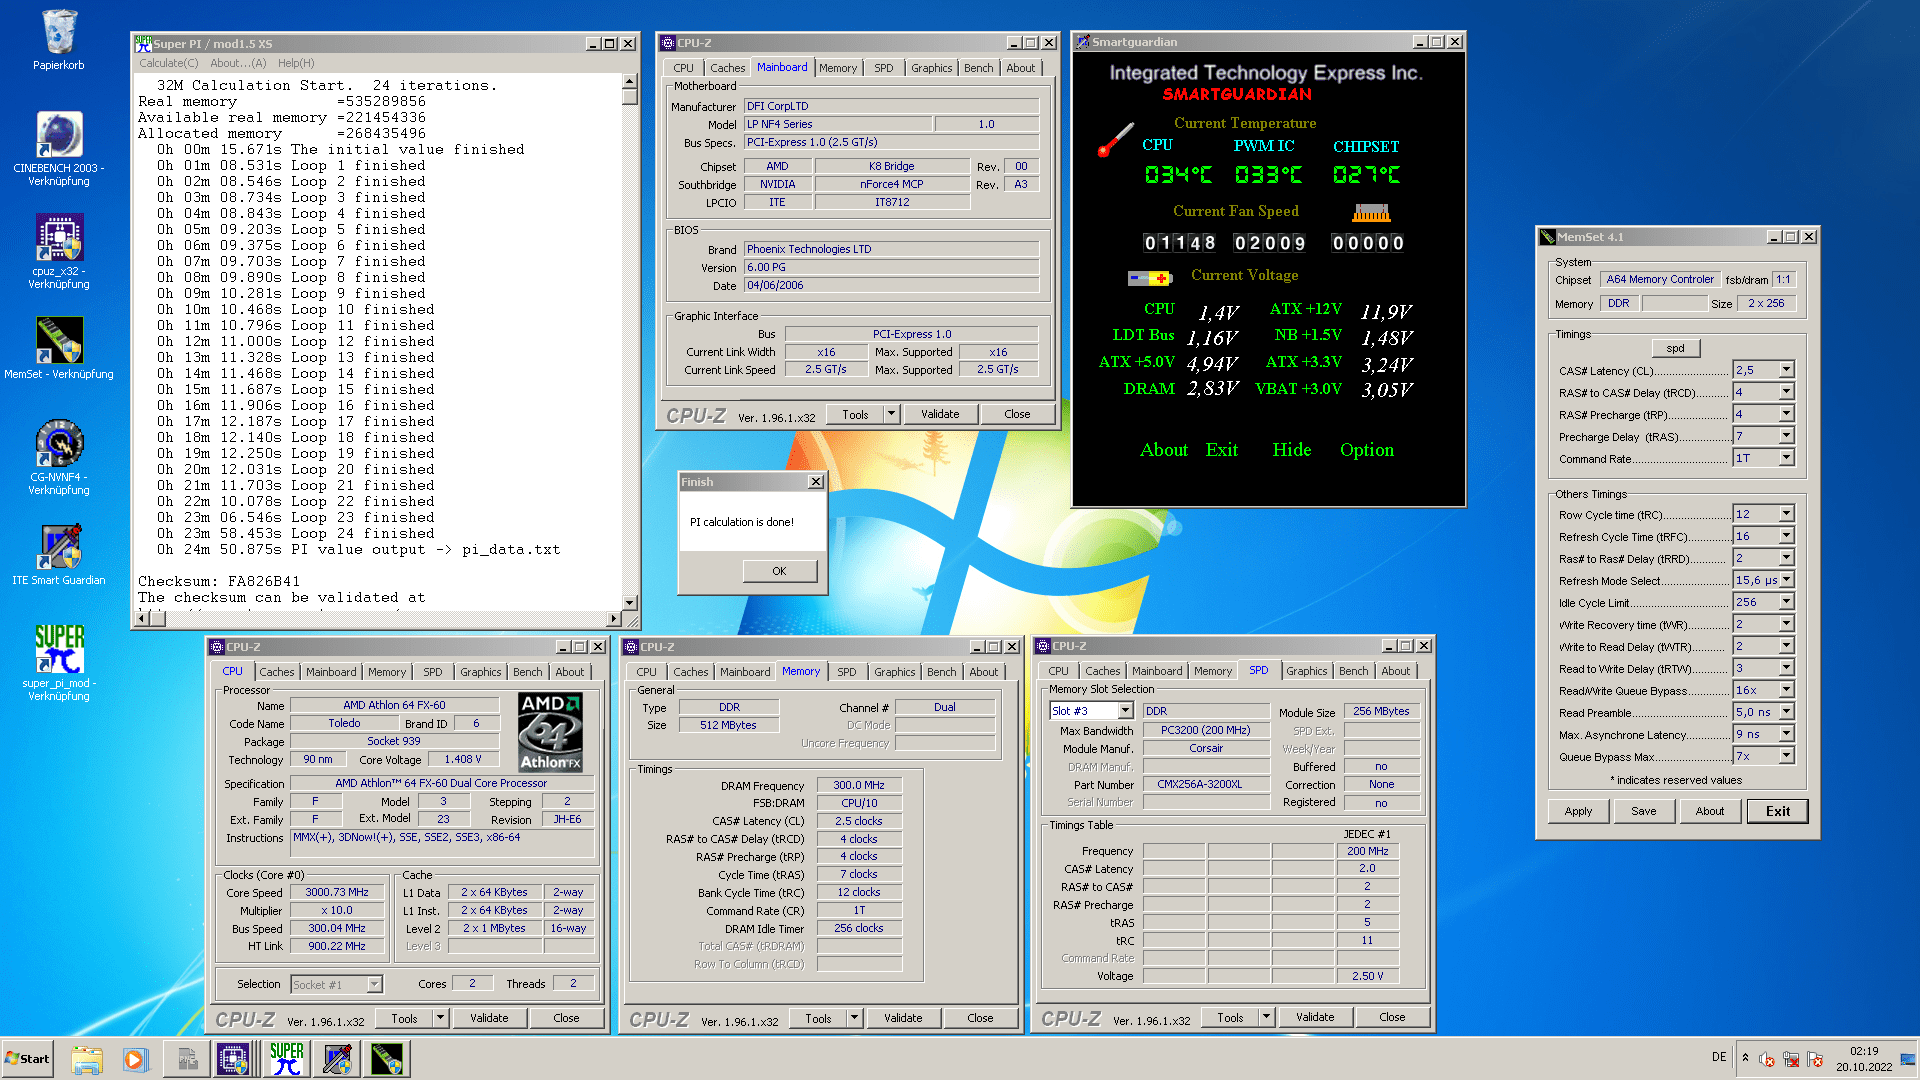Open the CINEBENCH 2003 desktop shortcut
This screenshot has width=1920, height=1080.
58,148
